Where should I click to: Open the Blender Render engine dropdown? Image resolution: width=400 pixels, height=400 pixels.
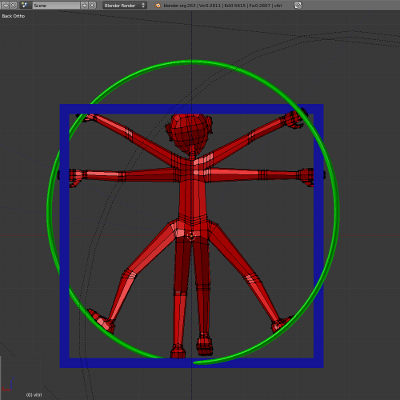tap(124, 5)
